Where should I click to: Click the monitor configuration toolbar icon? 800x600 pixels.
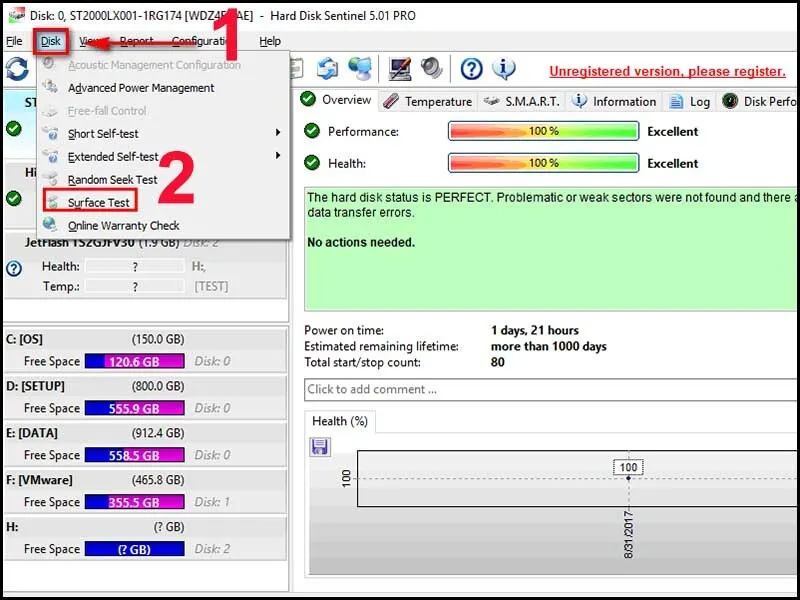tap(400, 68)
